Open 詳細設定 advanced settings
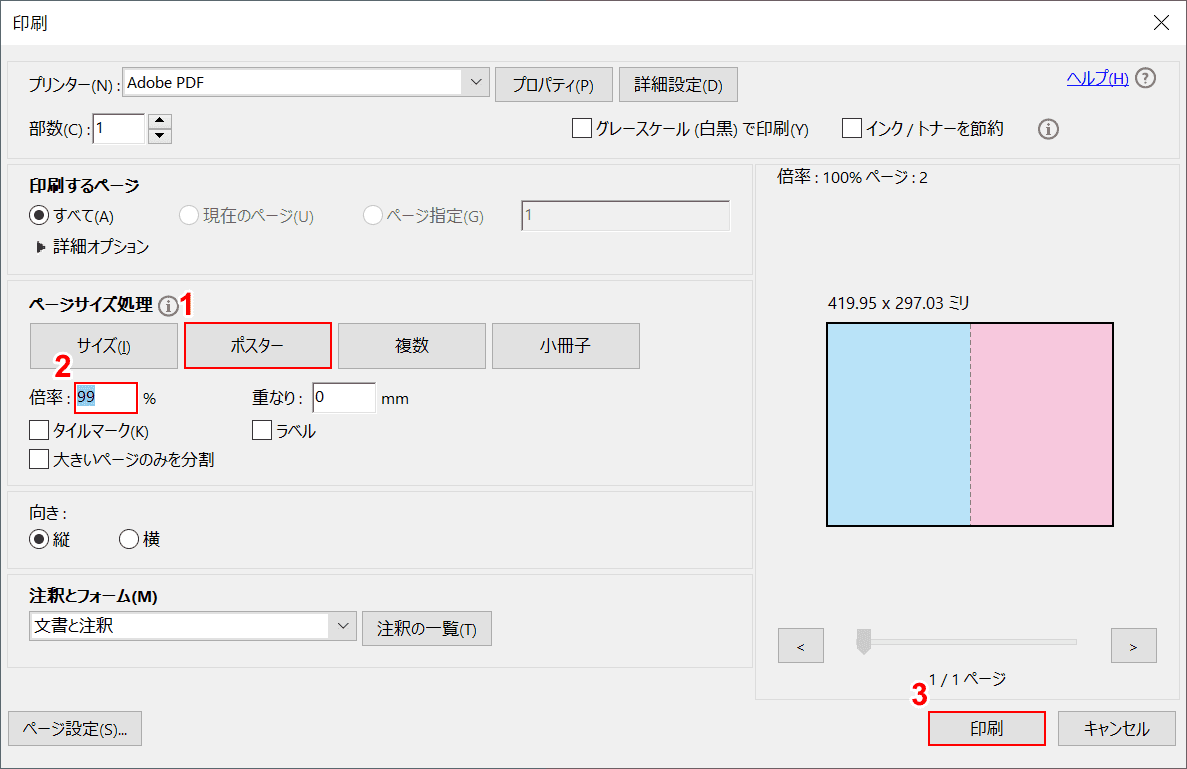Screen dimensions: 1187x769 coord(678,85)
